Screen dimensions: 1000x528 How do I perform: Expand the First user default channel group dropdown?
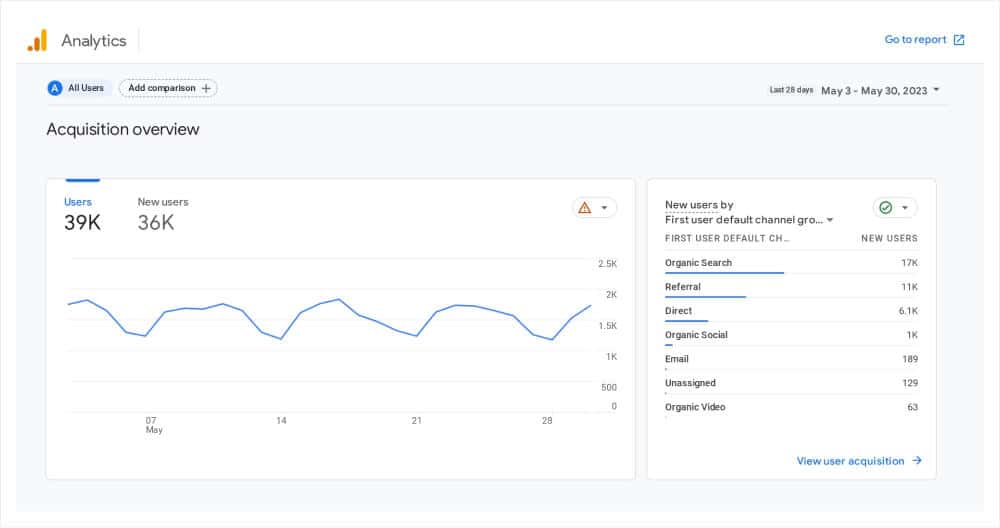coord(830,220)
